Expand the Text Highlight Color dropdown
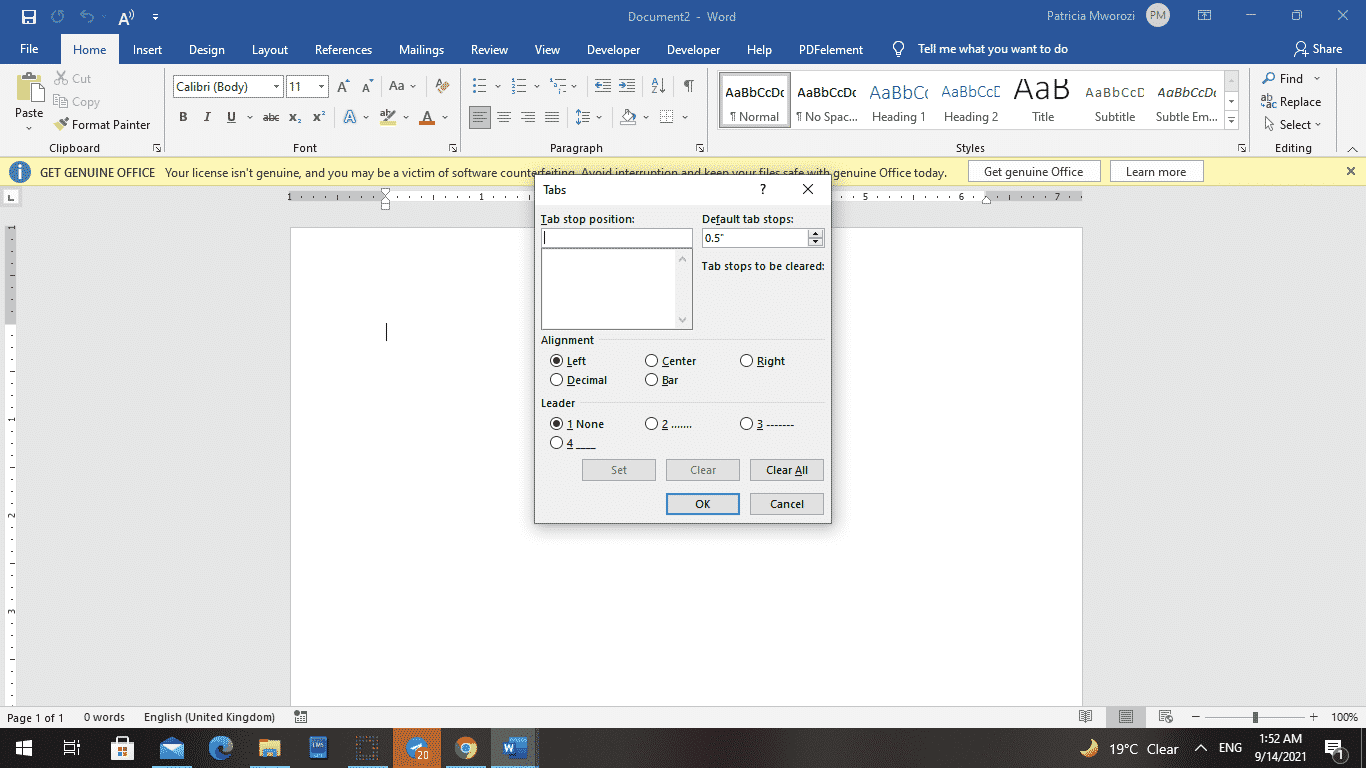Image resolution: width=1366 pixels, height=768 pixels. pos(406,117)
